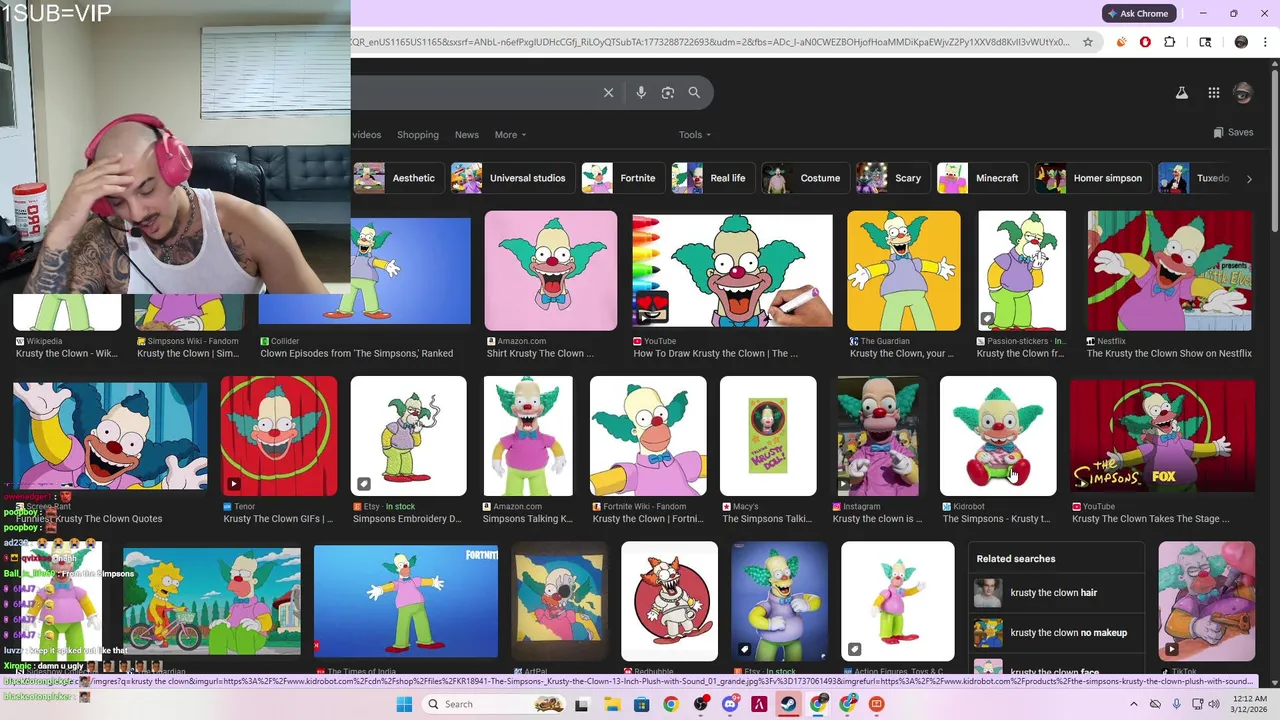Screen dimensions: 1280x720
Task: Open the Saves bookmark link
Action: (1233, 132)
